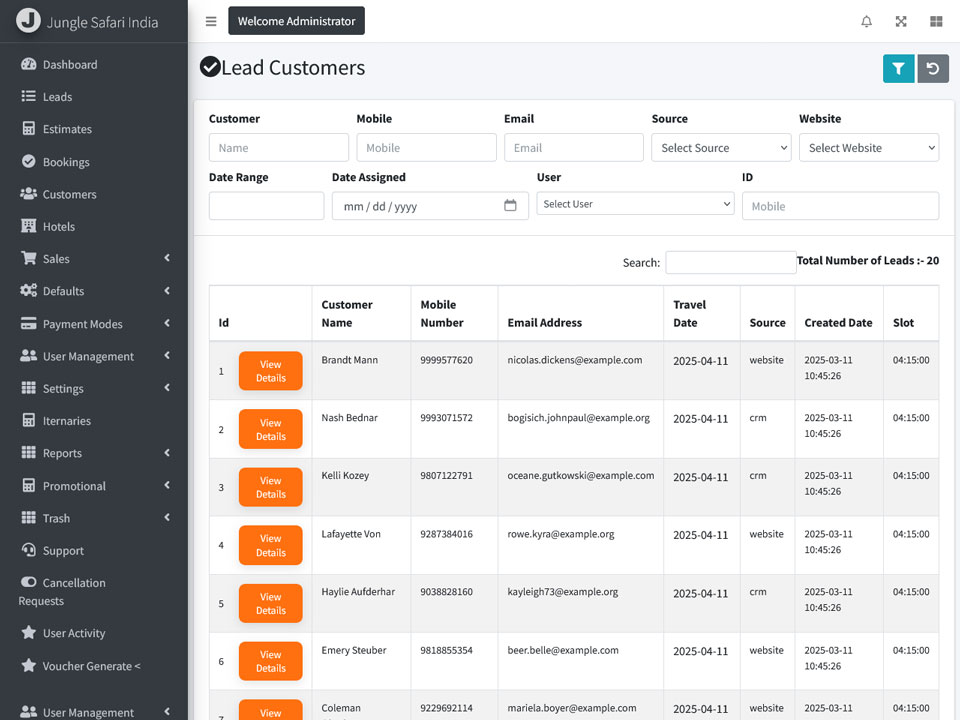Viewport: 960px width, 720px height.
Task: Expand the Sales submenu chevron
Action: click(x=167, y=258)
